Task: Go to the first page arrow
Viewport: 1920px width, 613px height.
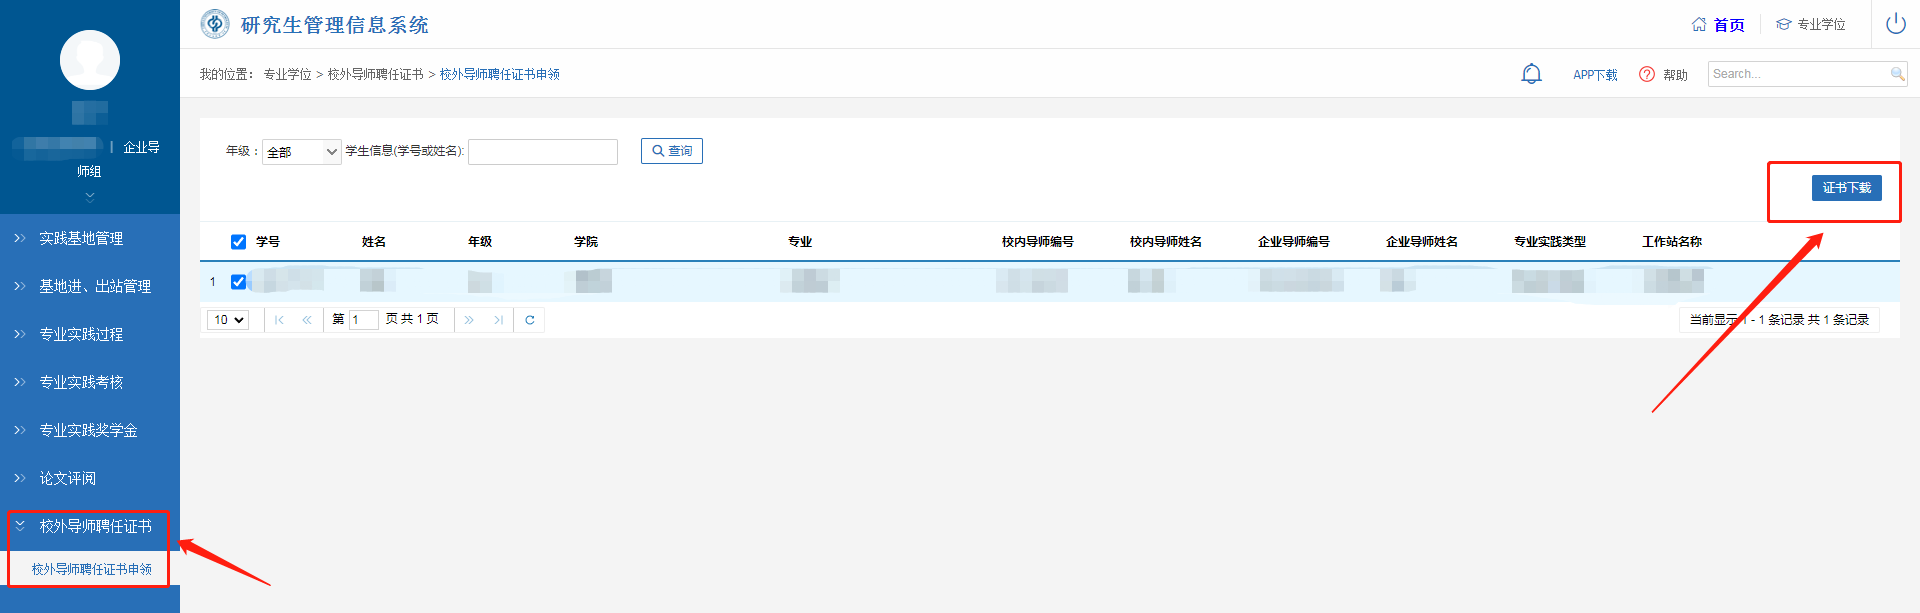Action: coord(279,320)
